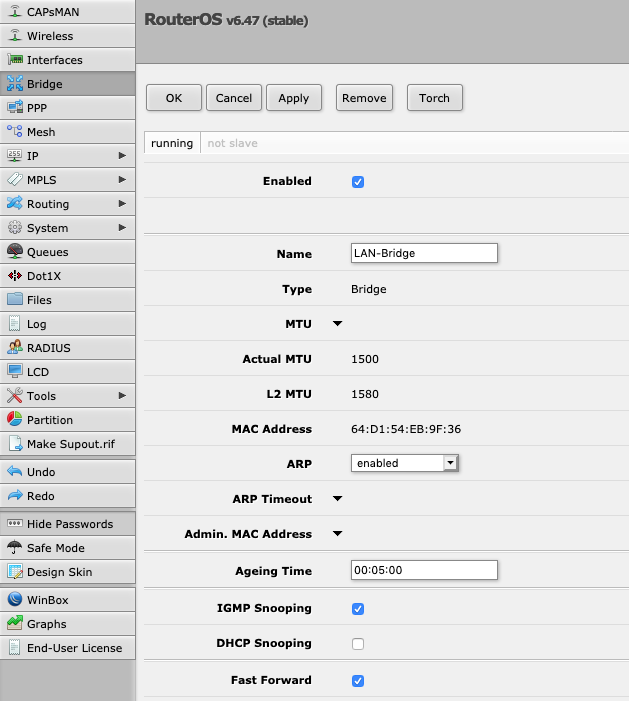The width and height of the screenshot is (629, 701).
Task: Click the System gear icon
Action: pyautogui.click(x=15, y=228)
